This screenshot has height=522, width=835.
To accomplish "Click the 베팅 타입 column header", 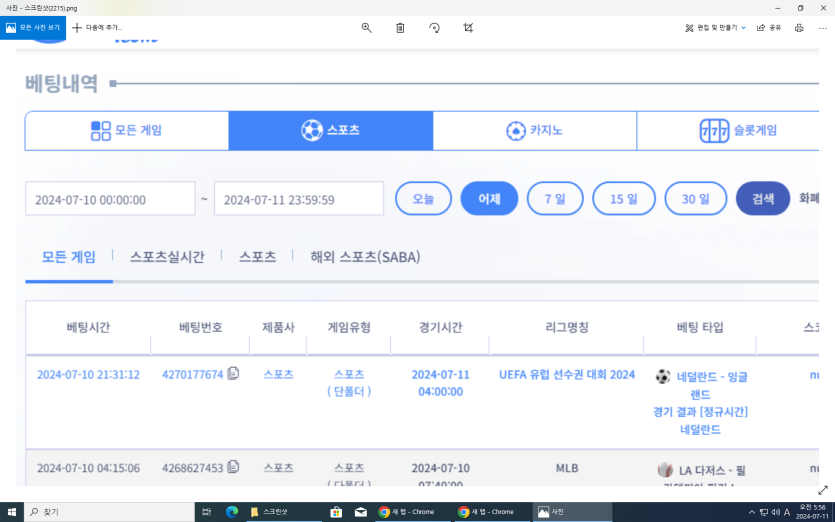I will [x=700, y=327].
